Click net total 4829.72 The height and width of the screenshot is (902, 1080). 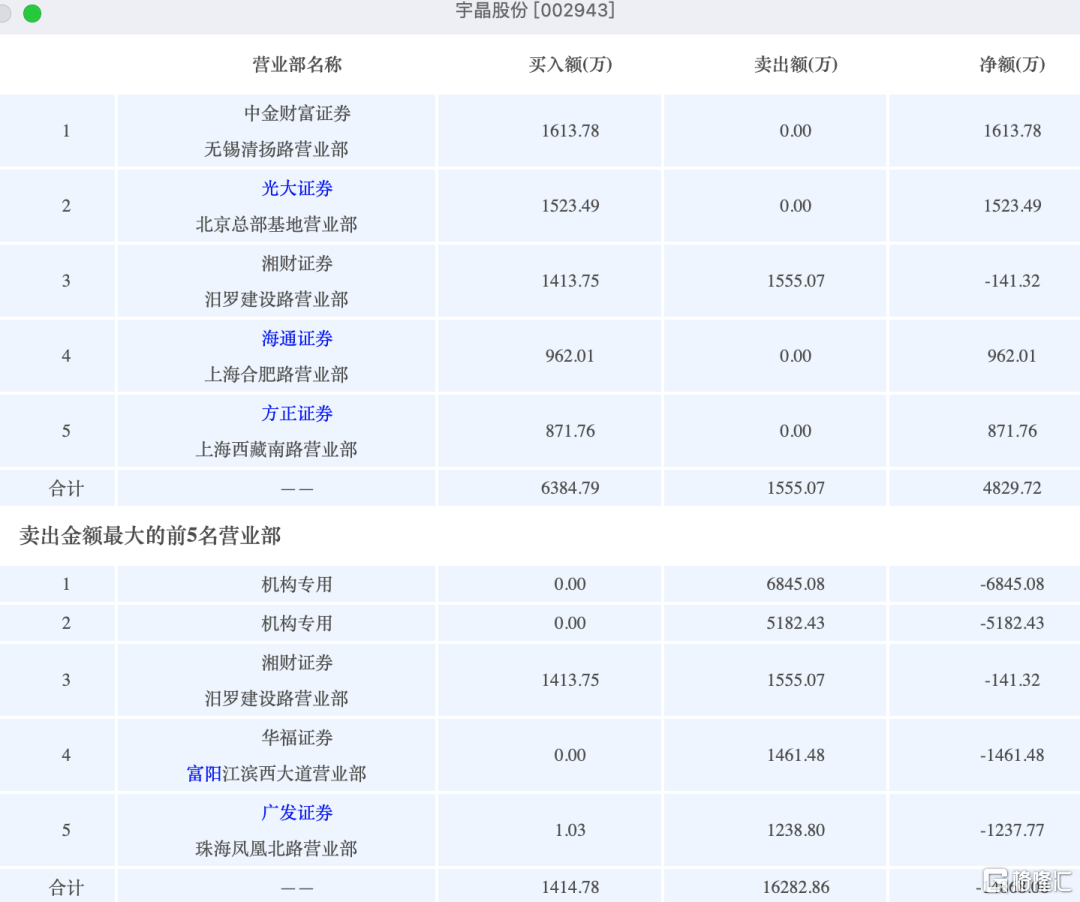1012,488
